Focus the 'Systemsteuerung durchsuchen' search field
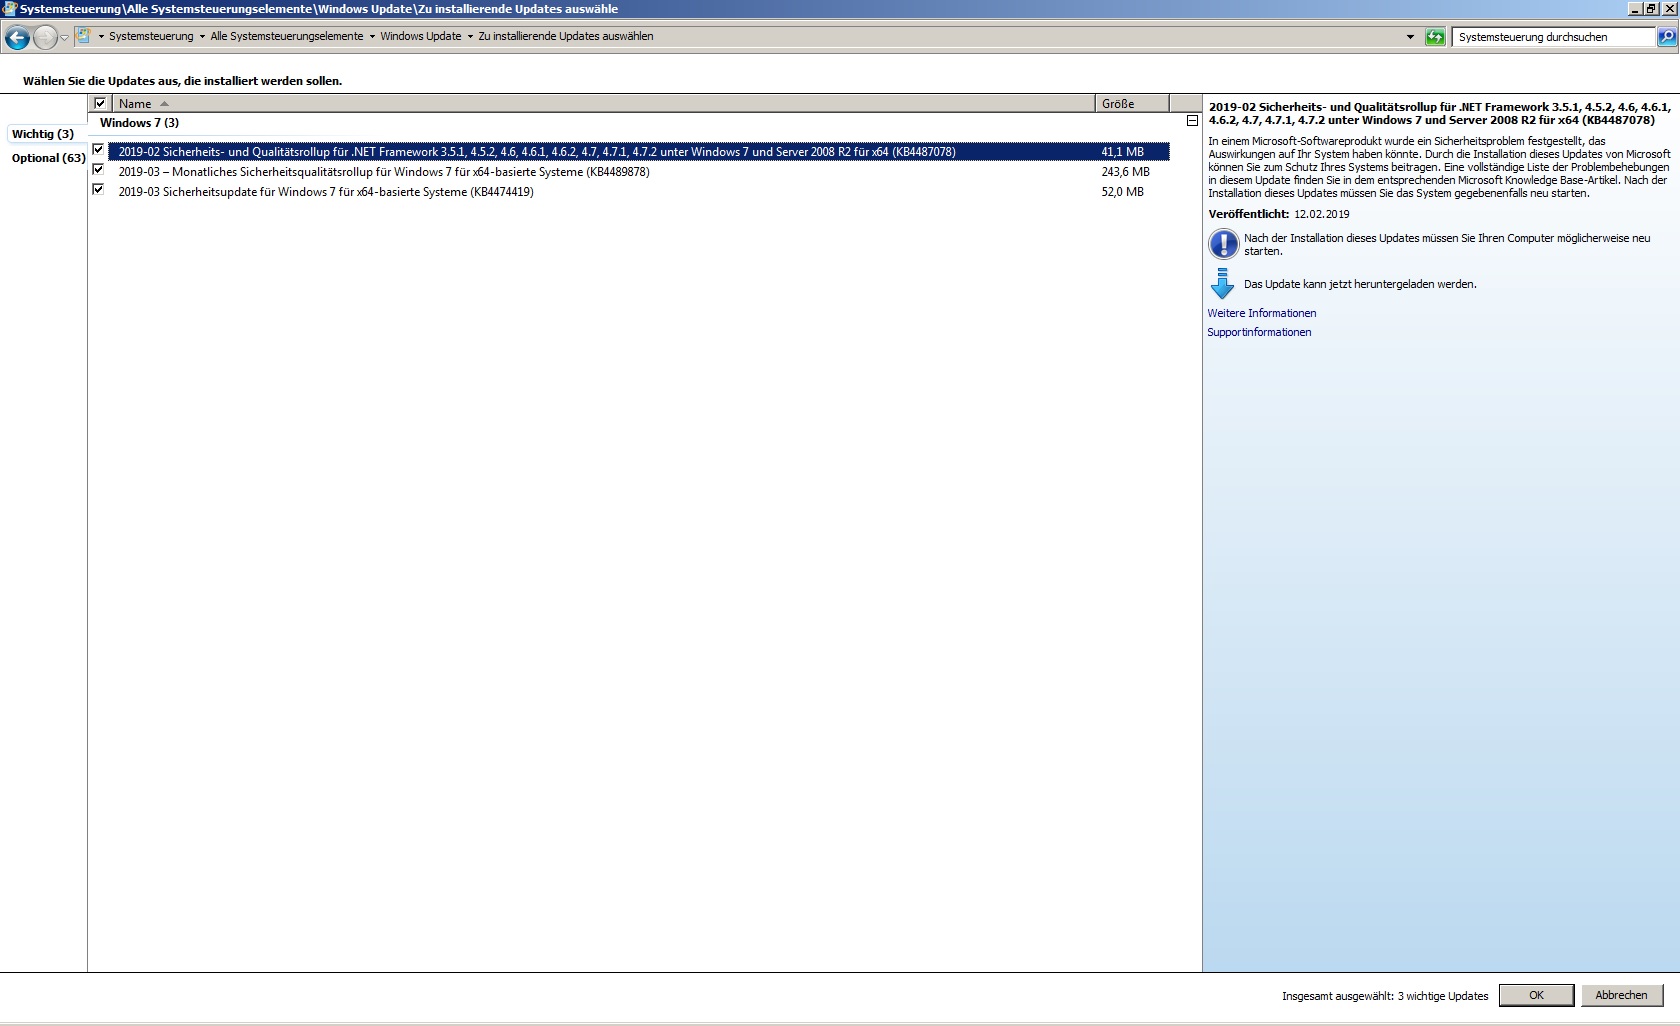The height and width of the screenshot is (1026, 1680). [1553, 37]
